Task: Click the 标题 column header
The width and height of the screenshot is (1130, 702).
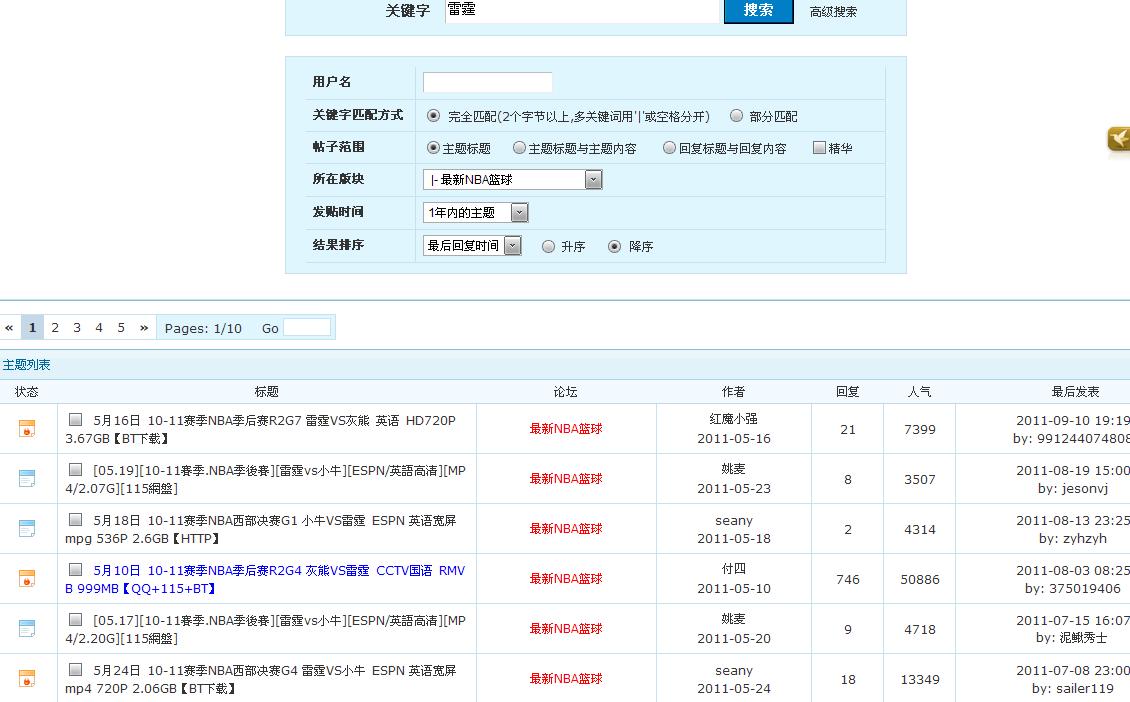Action: coord(267,391)
